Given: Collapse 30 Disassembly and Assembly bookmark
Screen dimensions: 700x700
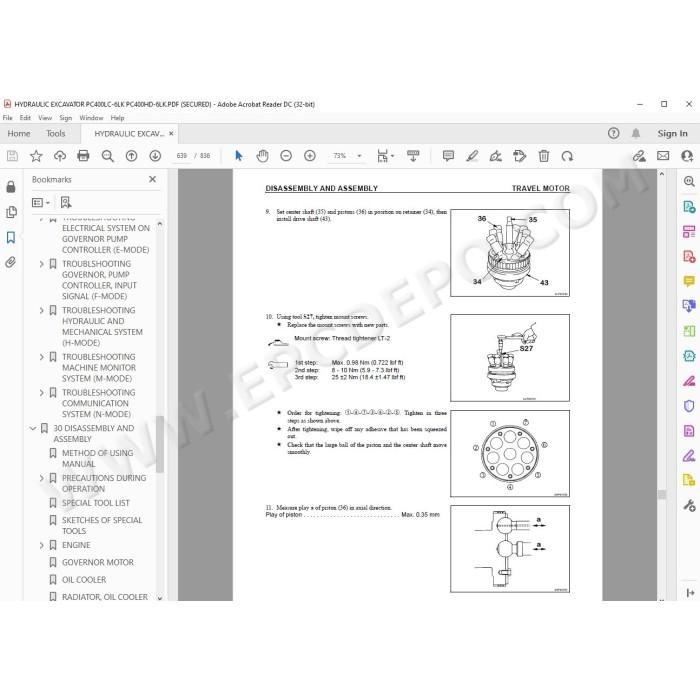Looking at the screenshot, I should pyautogui.click(x=33, y=428).
